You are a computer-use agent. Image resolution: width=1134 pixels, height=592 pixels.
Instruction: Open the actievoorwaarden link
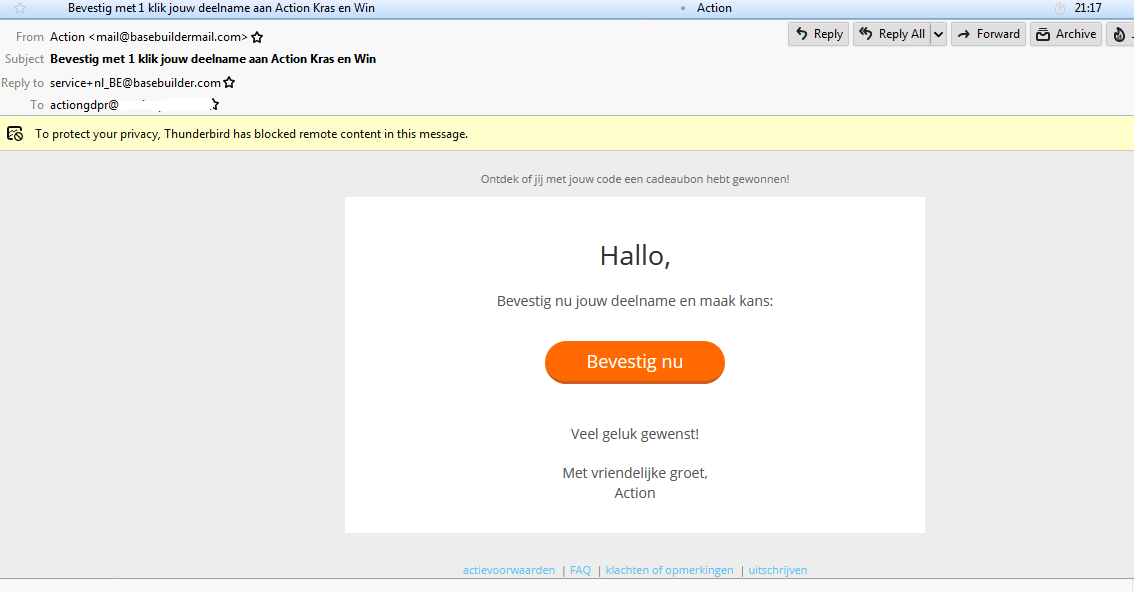tap(509, 570)
